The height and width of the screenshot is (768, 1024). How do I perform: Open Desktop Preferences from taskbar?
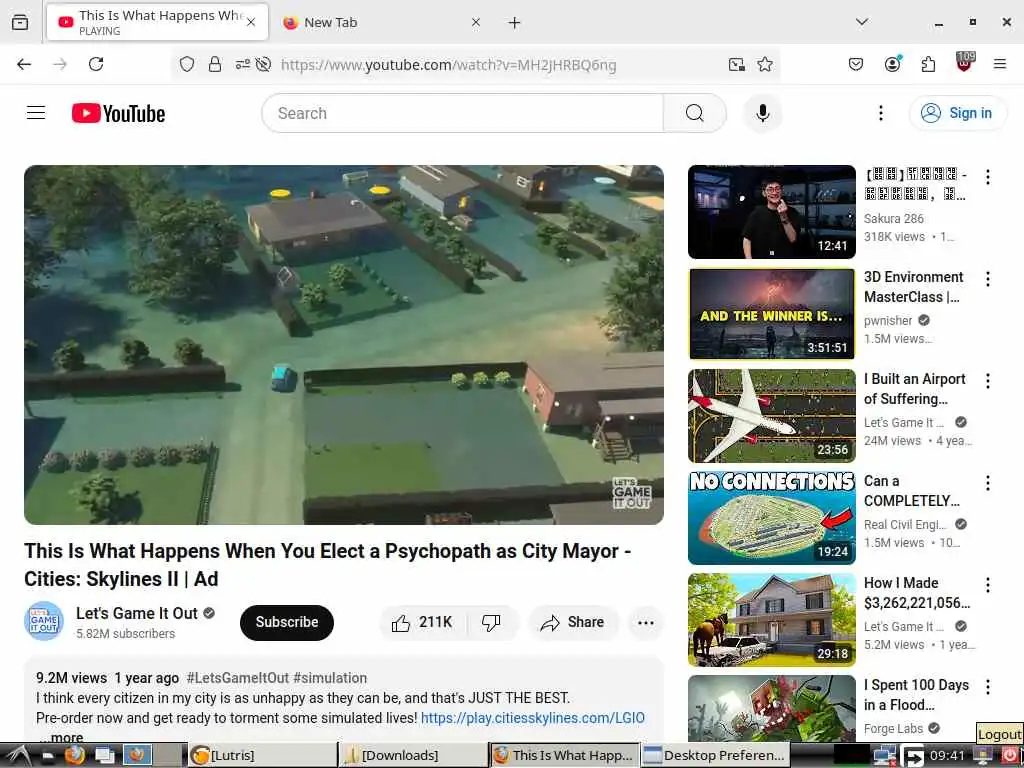[715, 755]
